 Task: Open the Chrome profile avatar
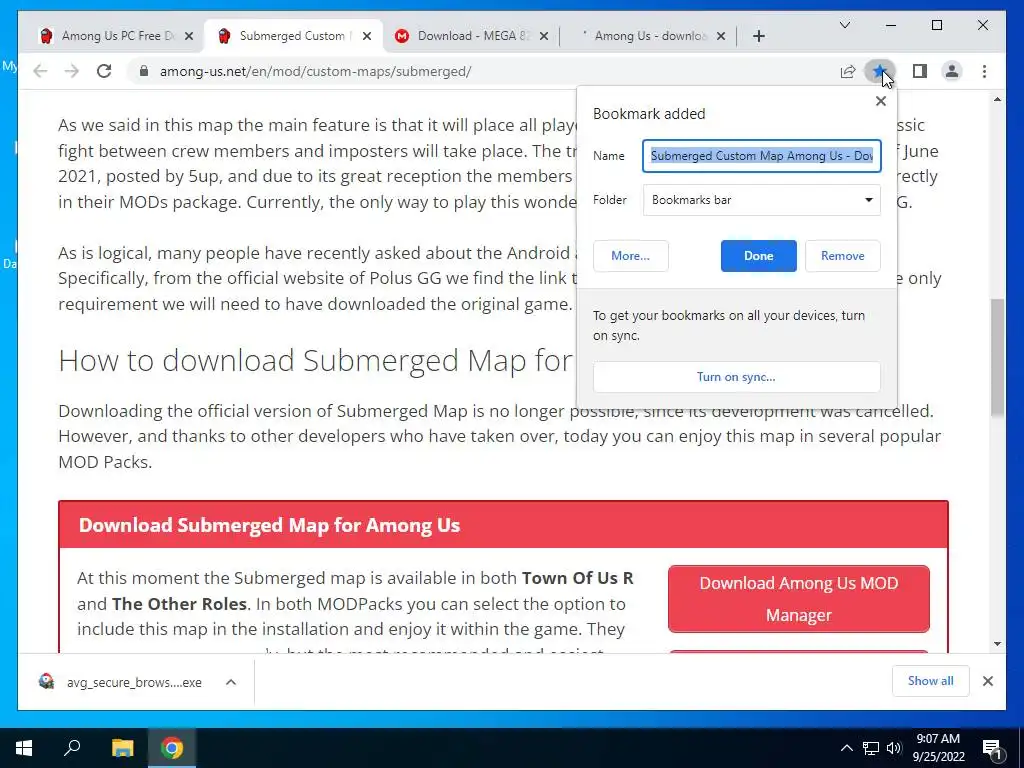[952, 71]
